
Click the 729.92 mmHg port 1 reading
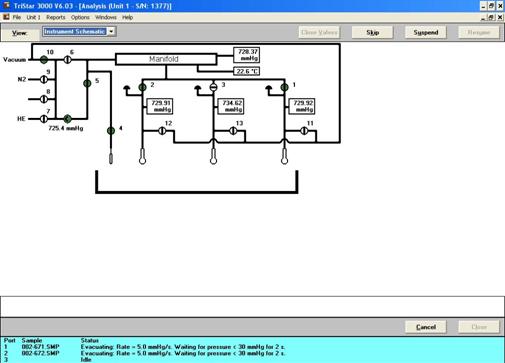301,106
